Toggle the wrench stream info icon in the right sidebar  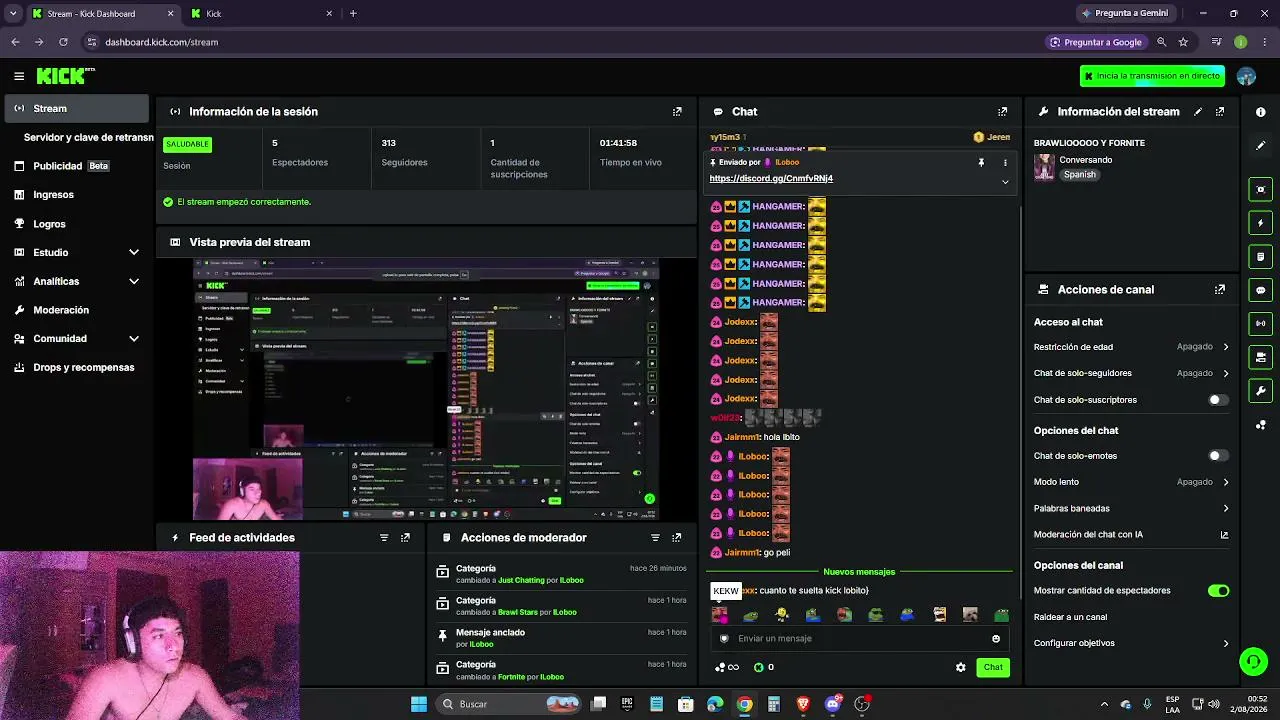coord(1260,391)
